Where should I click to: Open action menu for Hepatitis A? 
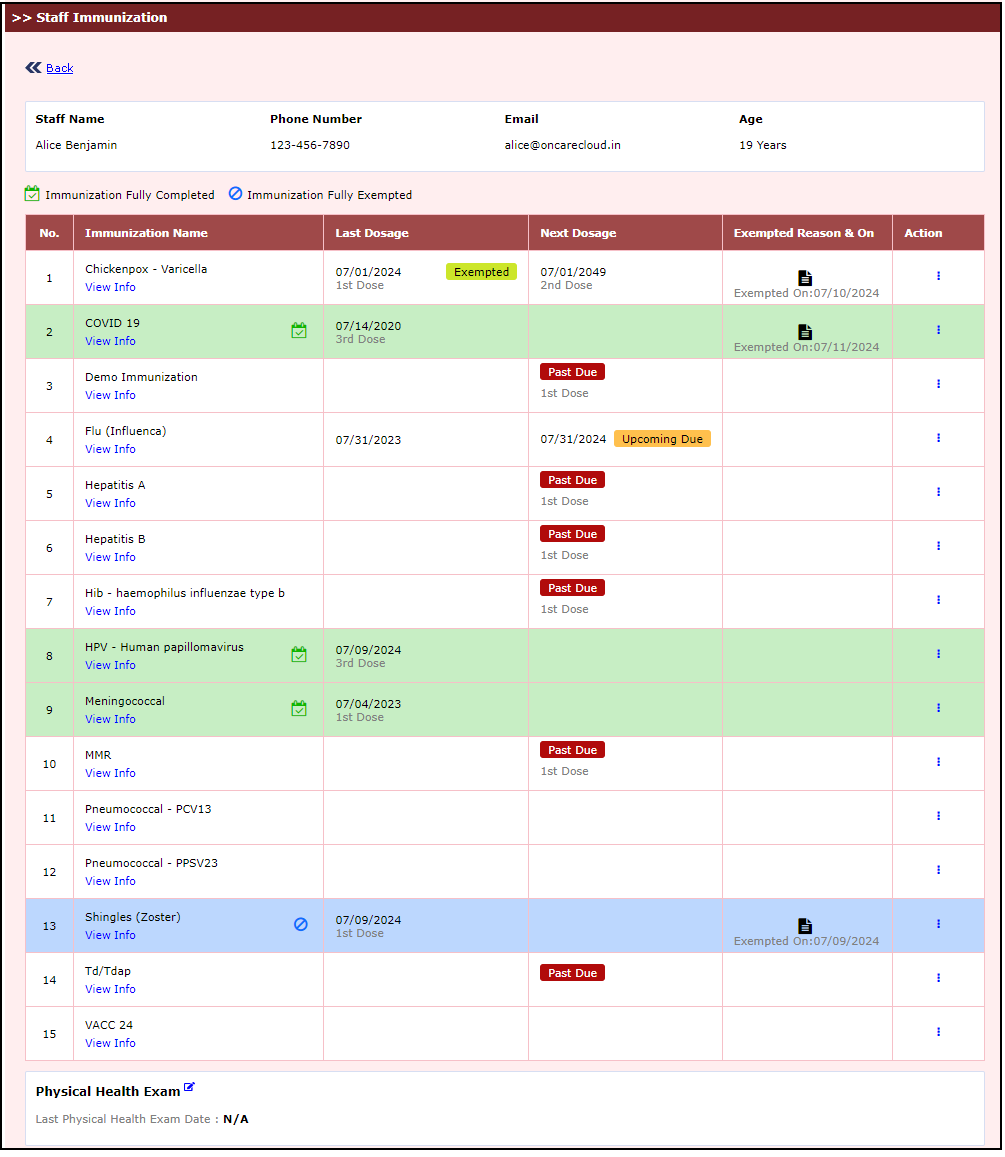938,492
